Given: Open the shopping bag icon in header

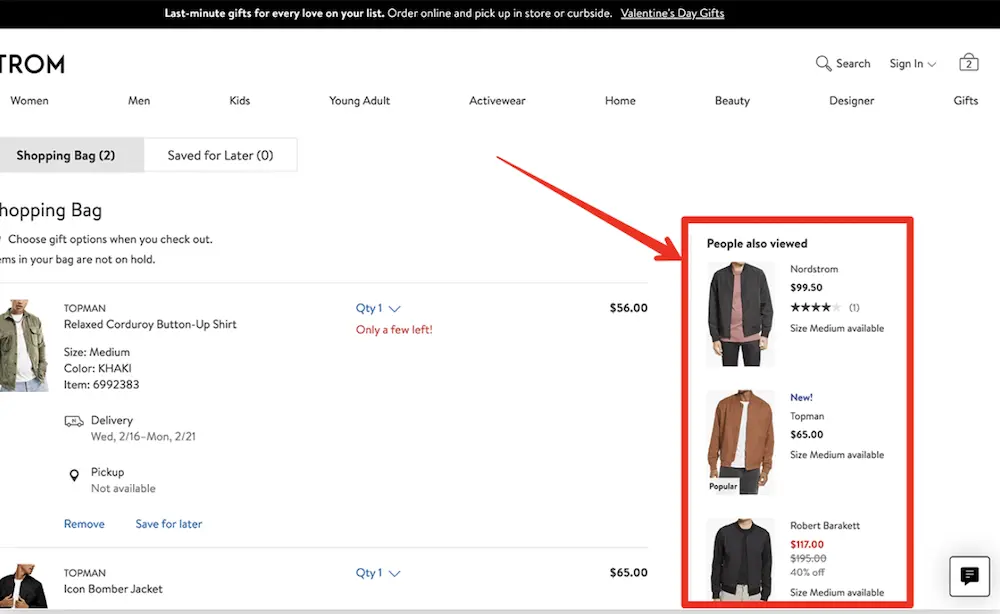Looking at the screenshot, I should coord(967,62).
